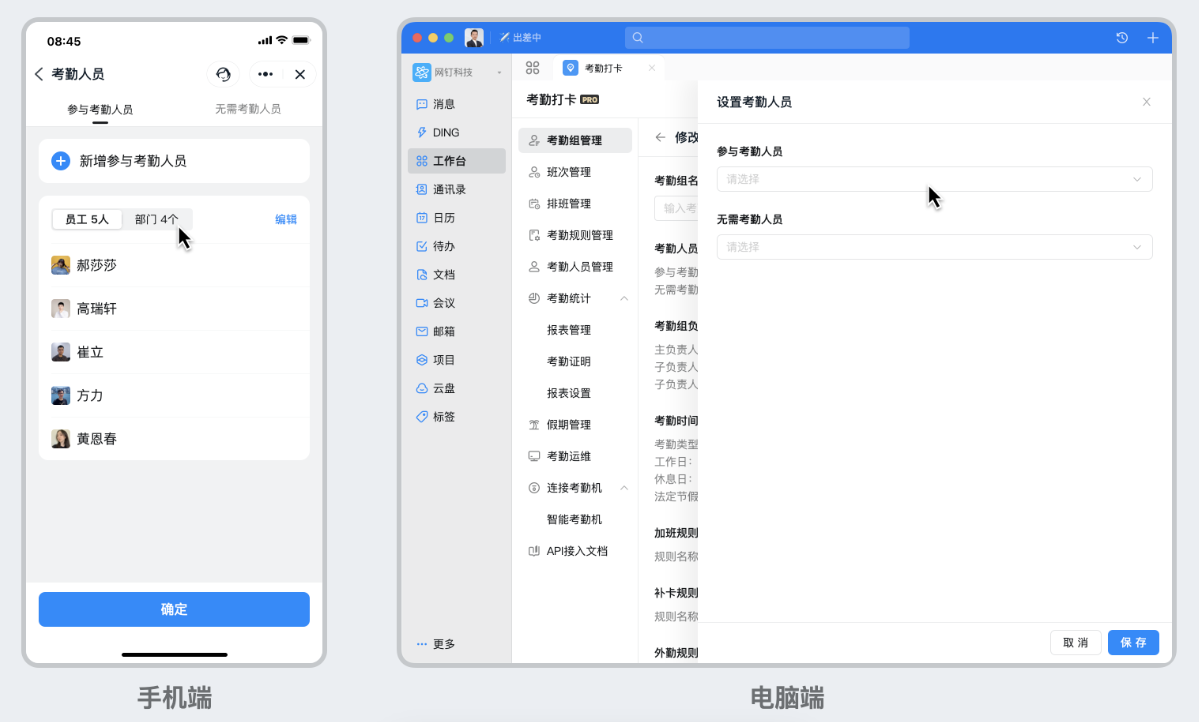
Task: Open 文档 in the desktop sidebar
Action: (457, 275)
